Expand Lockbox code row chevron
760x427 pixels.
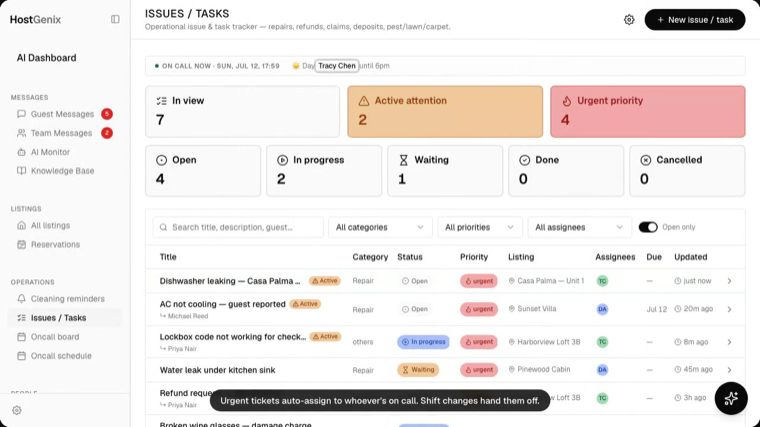coord(729,342)
